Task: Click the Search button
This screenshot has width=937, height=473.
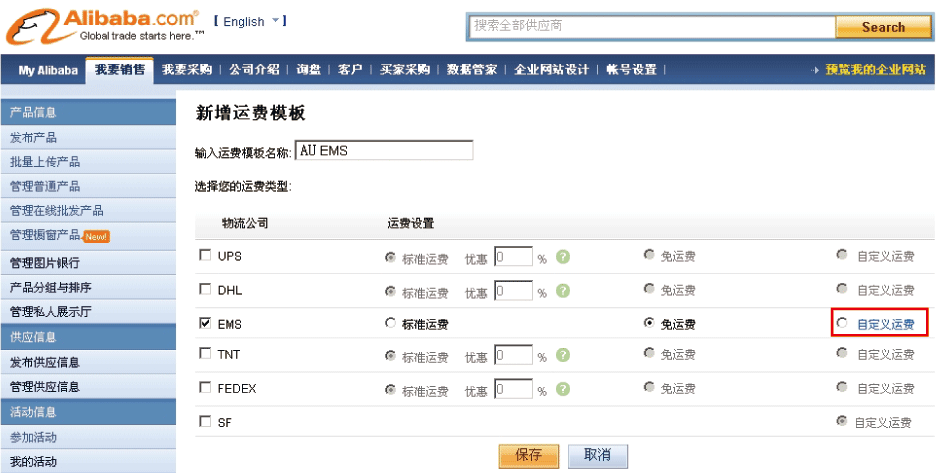Action: pos(883,27)
